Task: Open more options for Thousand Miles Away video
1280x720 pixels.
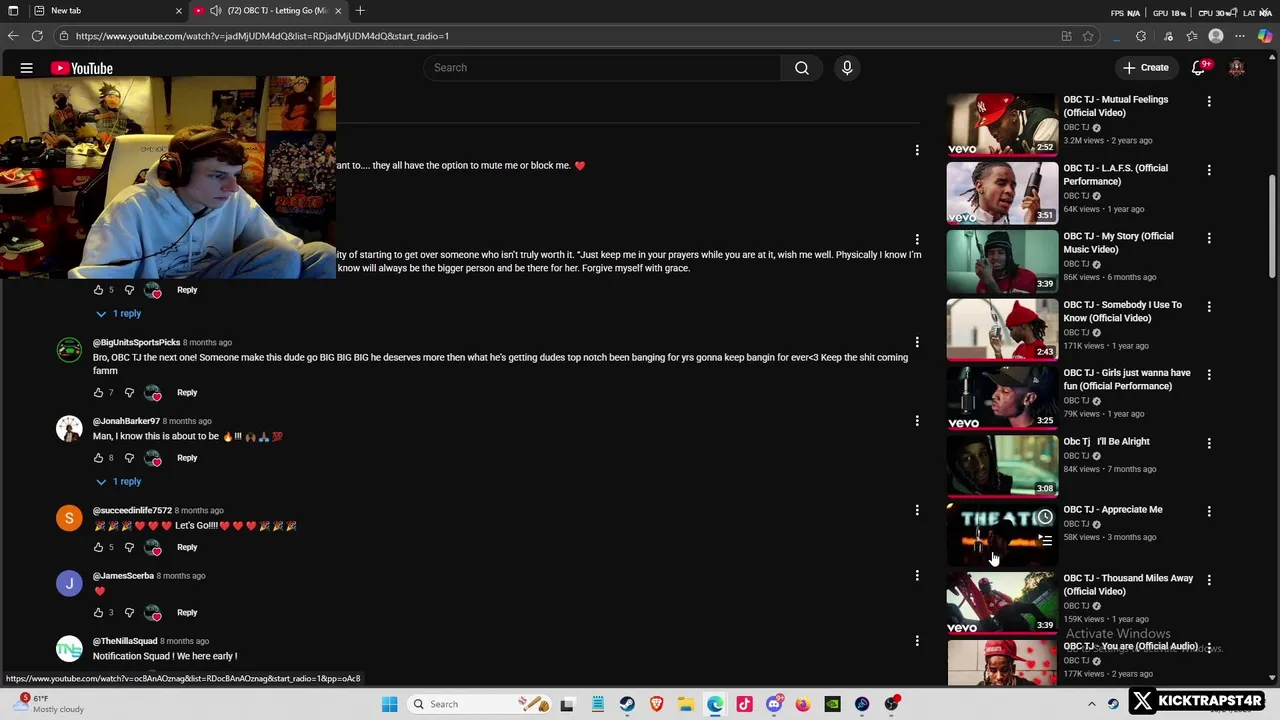Action: click(1209, 580)
